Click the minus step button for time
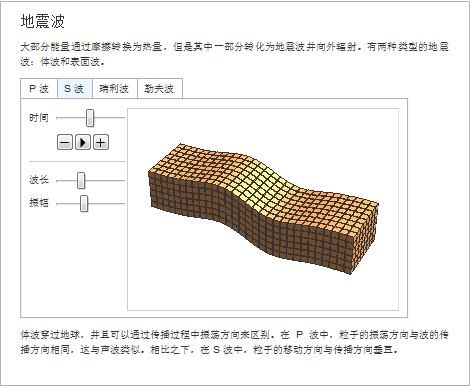Viewport: 470px width, 387px height. click(65, 143)
